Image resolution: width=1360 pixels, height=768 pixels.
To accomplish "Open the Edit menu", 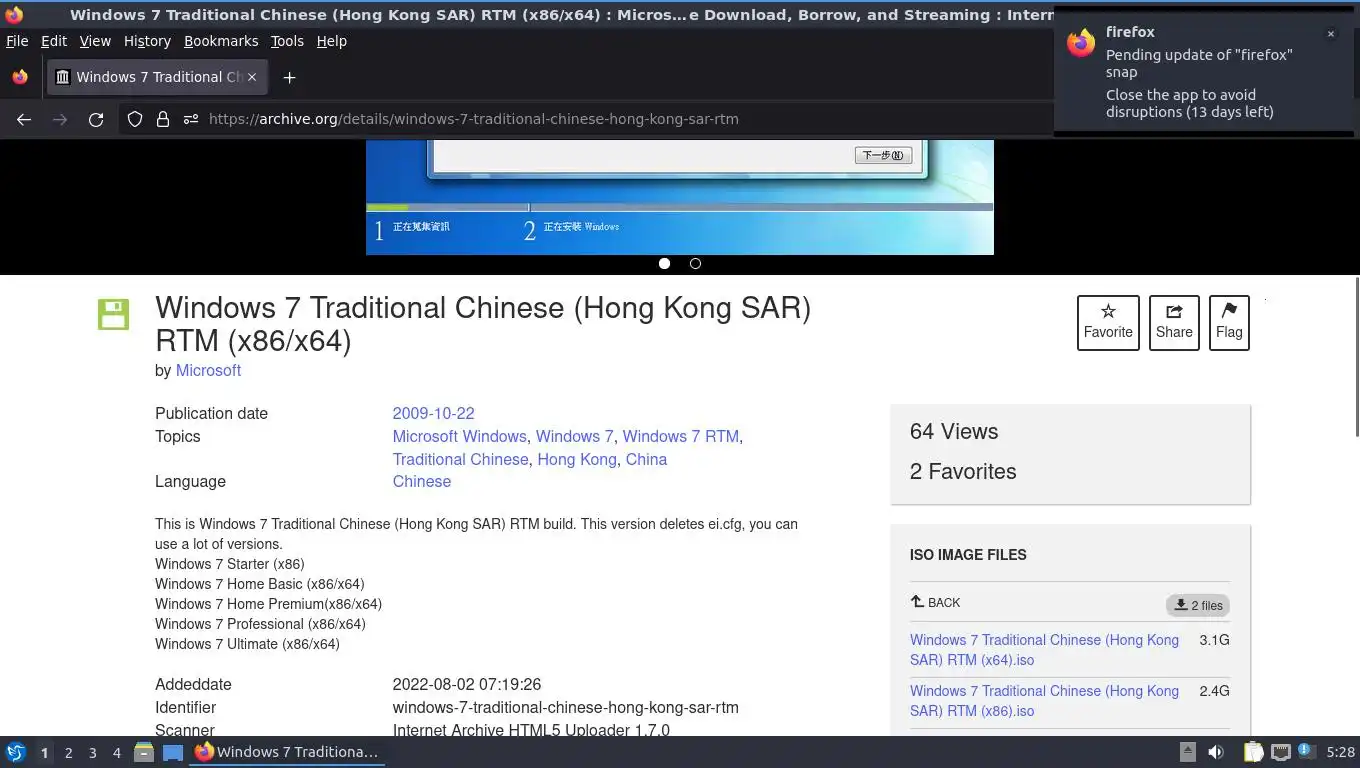I will [x=54, y=41].
